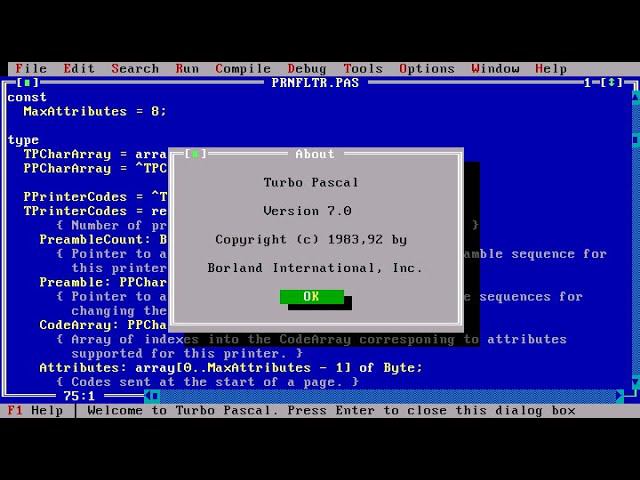Click 'Codes sent at the start of a page' comment

(x=207, y=382)
